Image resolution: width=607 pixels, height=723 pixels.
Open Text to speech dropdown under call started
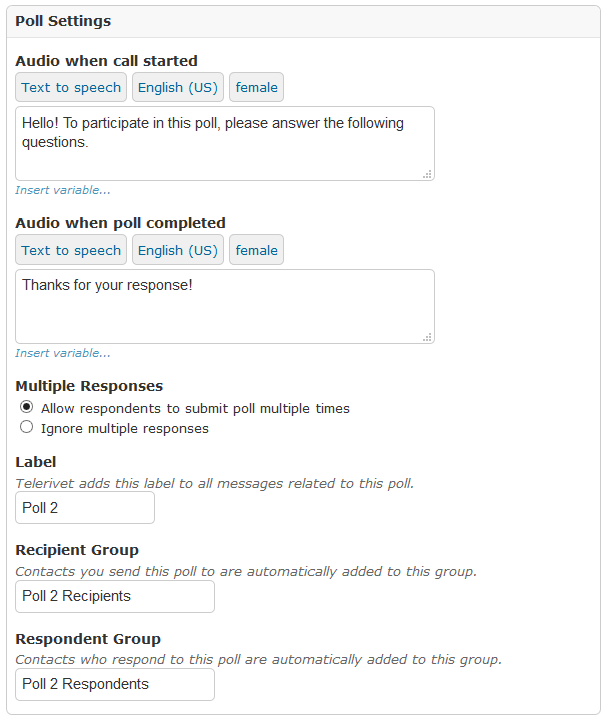(71, 87)
